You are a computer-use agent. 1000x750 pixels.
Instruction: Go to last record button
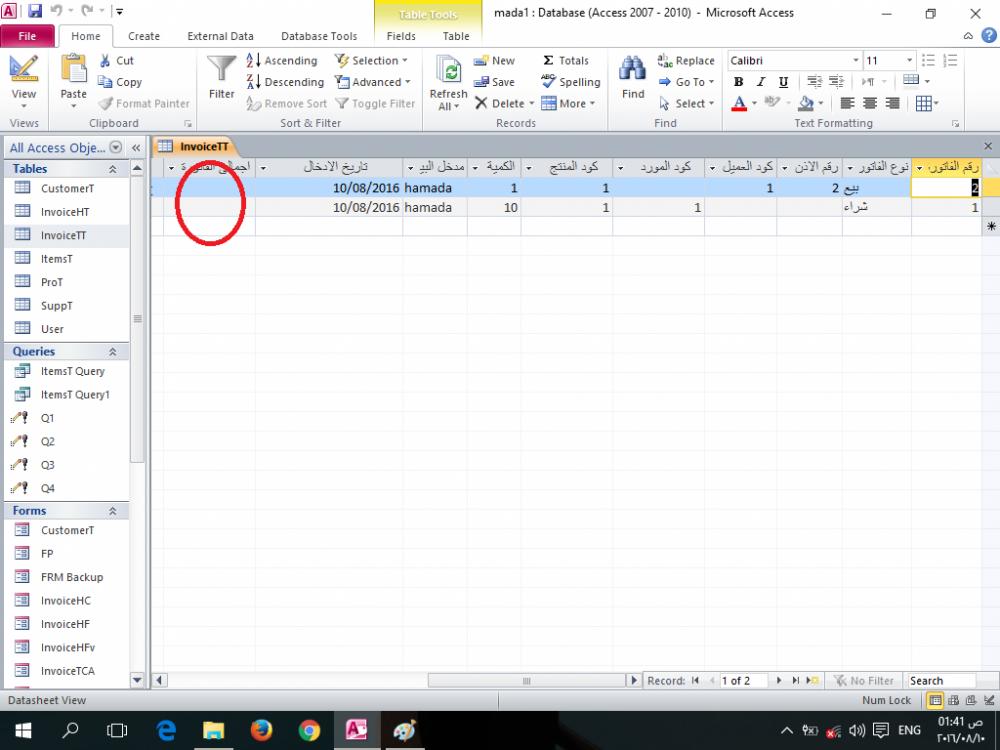(795, 680)
